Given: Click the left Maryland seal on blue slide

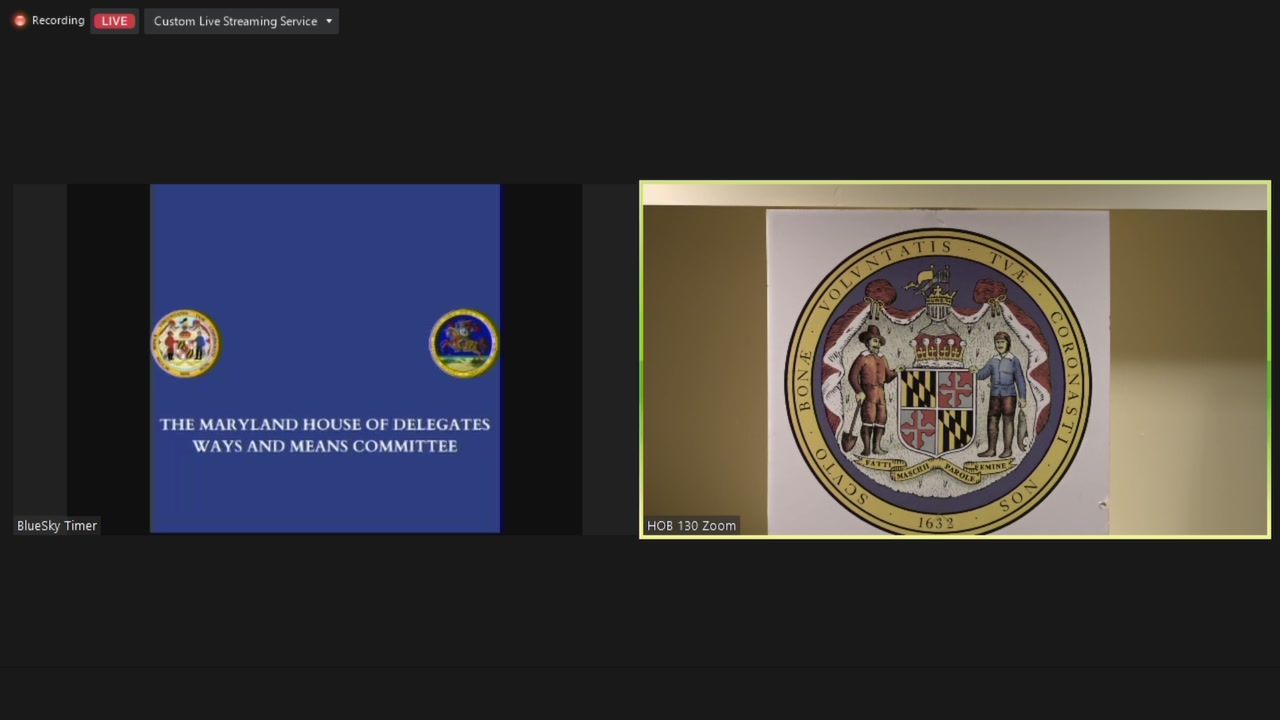Looking at the screenshot, I should [x=186, y=343].
